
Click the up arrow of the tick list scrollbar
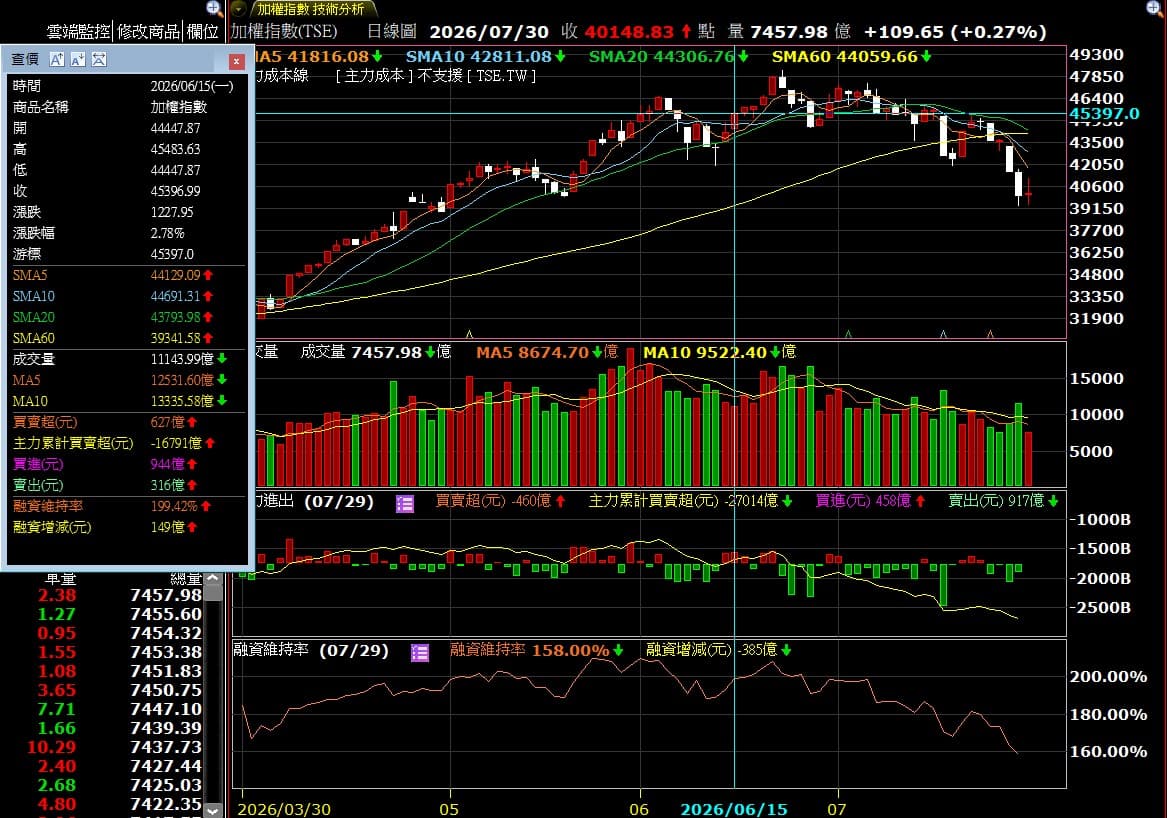[213, 578]
